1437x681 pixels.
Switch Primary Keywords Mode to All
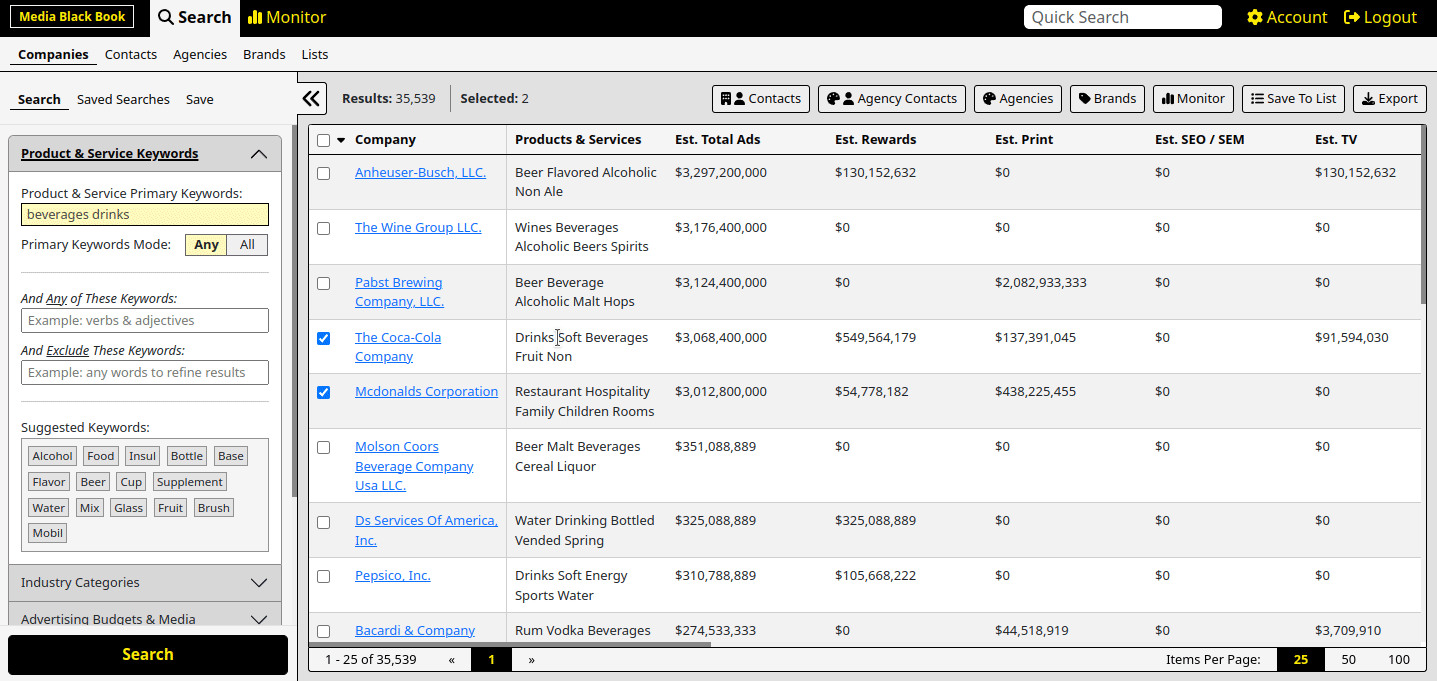tap(247, 245)
